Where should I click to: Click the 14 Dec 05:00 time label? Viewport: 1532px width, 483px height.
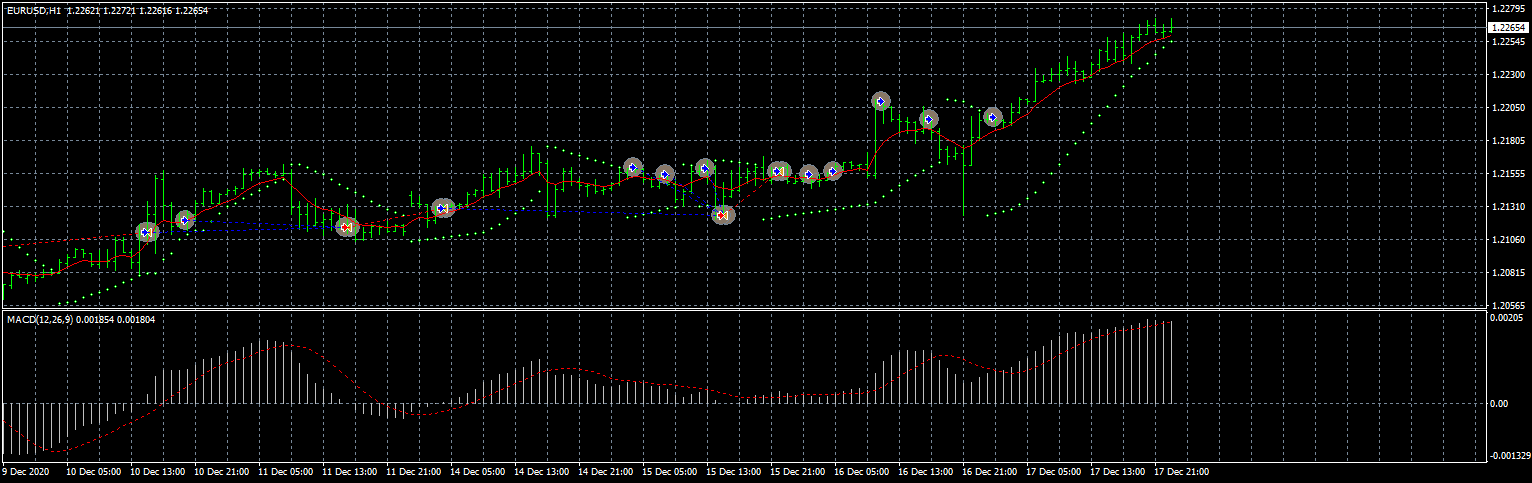[478, 470]
